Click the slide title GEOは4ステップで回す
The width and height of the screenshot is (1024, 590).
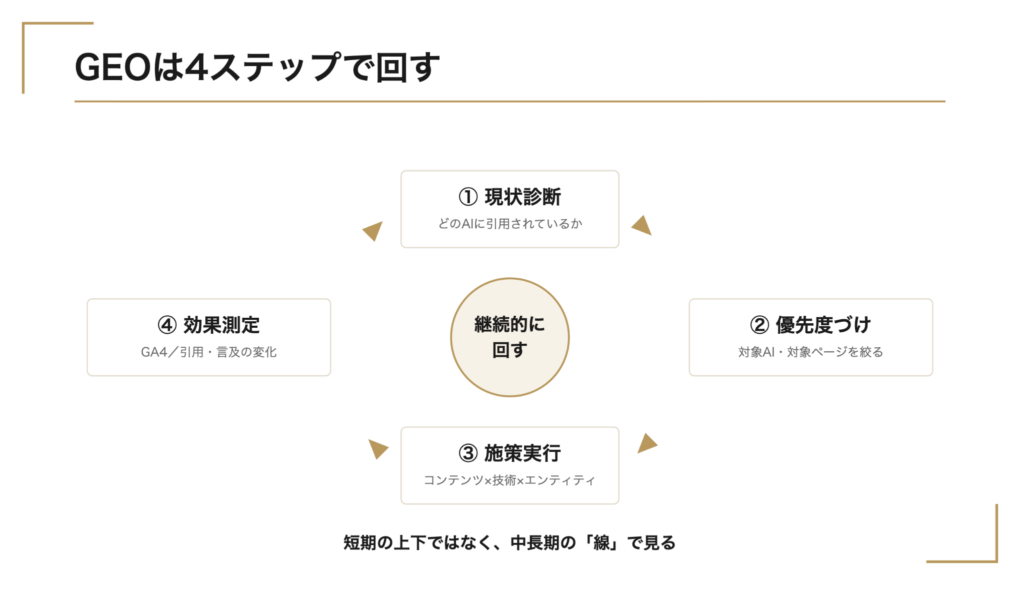coord(257,67)
